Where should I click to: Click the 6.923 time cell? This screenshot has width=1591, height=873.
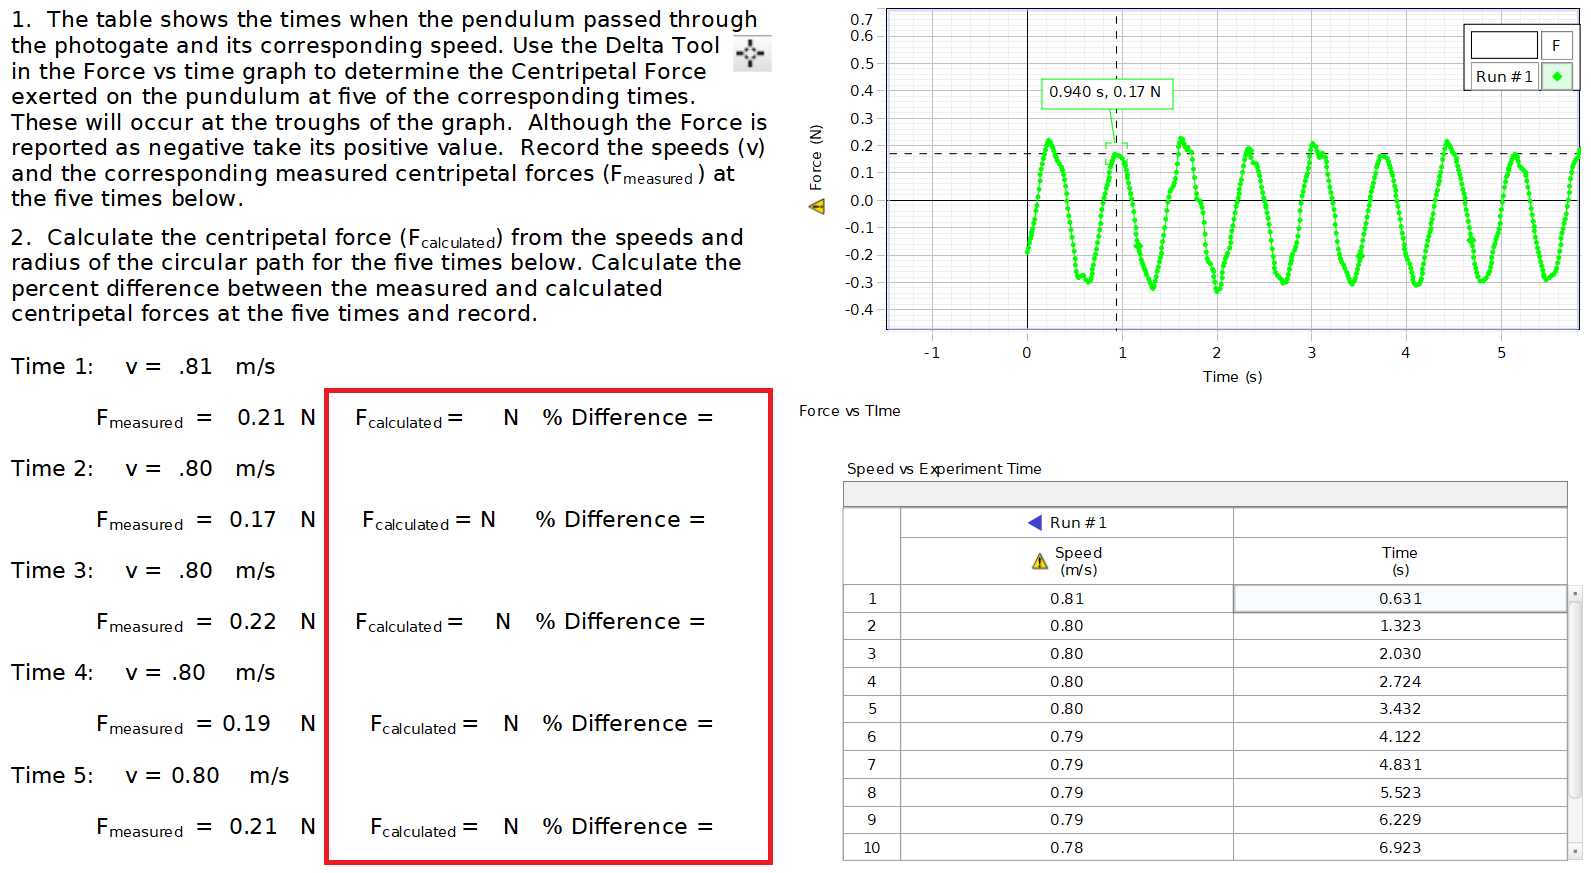[1400, 848]
